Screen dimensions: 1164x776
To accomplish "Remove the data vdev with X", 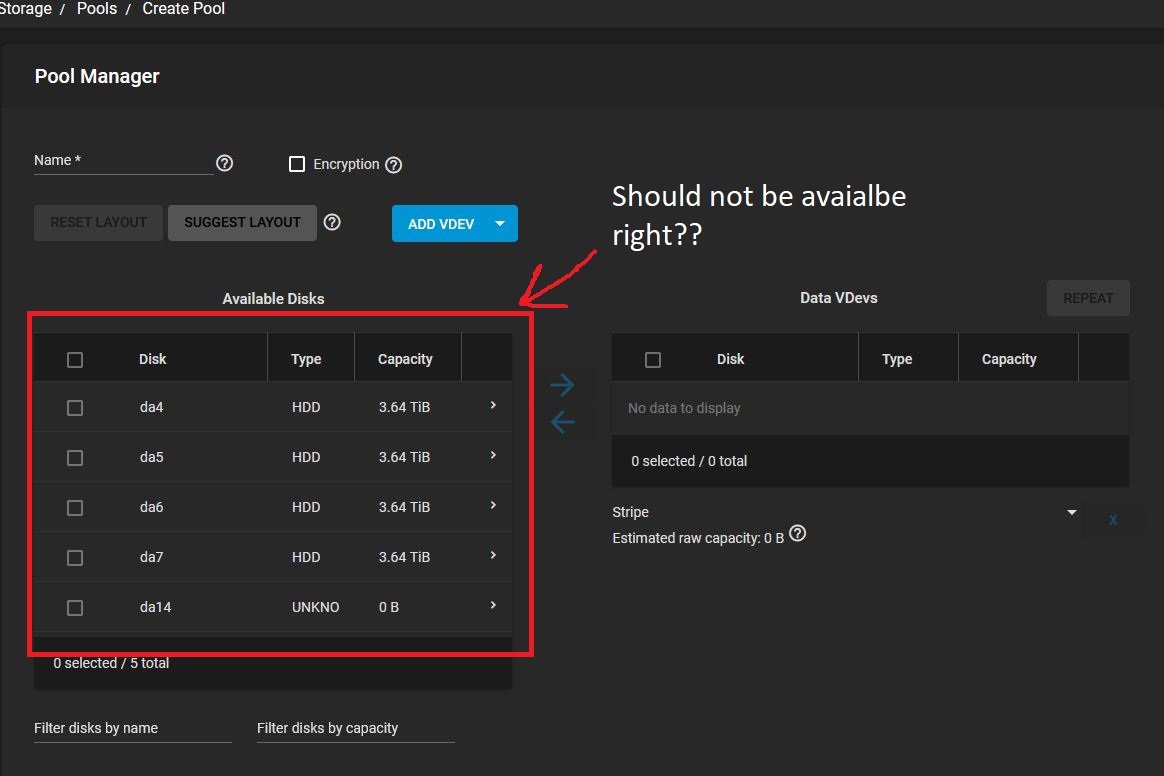I will tap(1113, 520).
